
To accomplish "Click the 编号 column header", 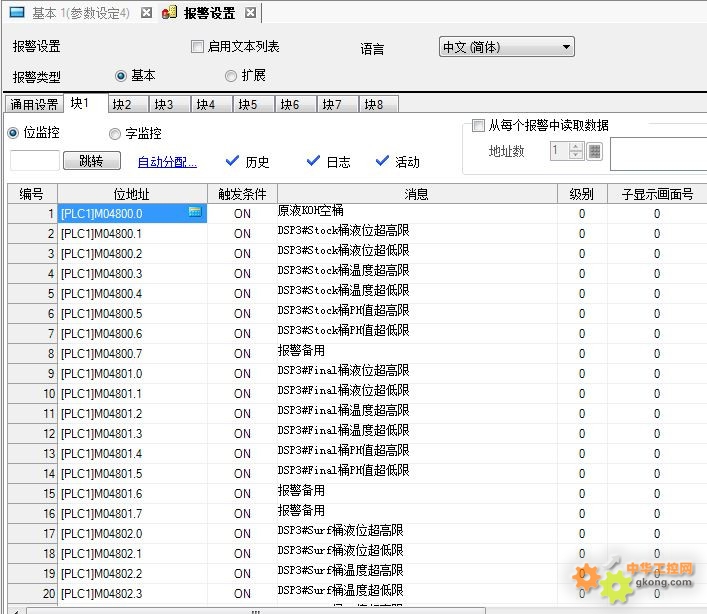I will coord(32,194).
